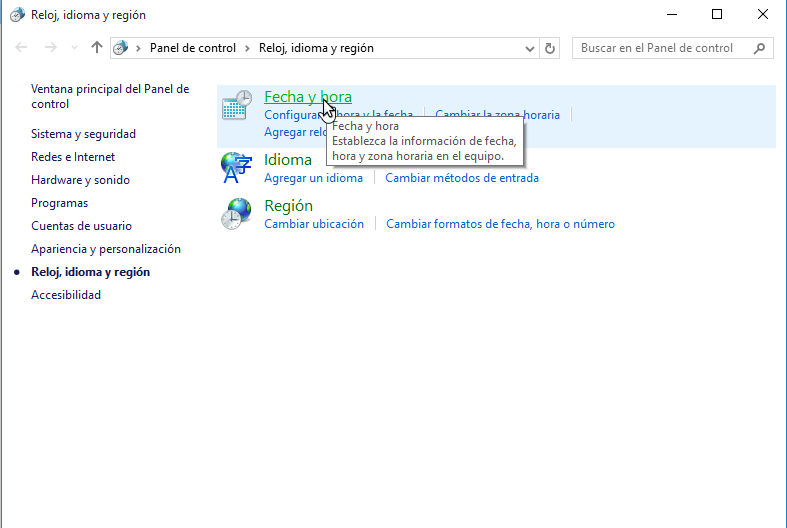Maximize the Control Panel window

pos(717,15)
